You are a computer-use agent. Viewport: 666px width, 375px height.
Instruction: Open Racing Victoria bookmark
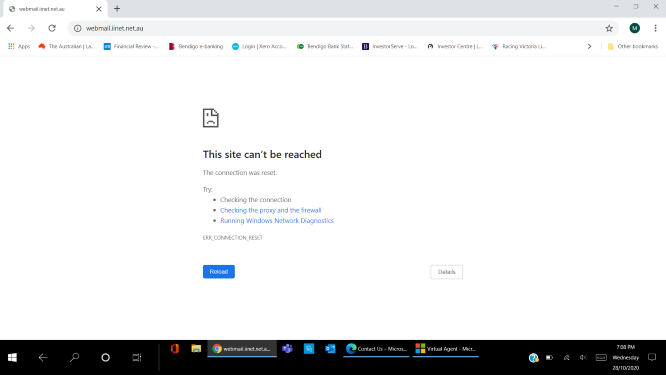point(519,46)
